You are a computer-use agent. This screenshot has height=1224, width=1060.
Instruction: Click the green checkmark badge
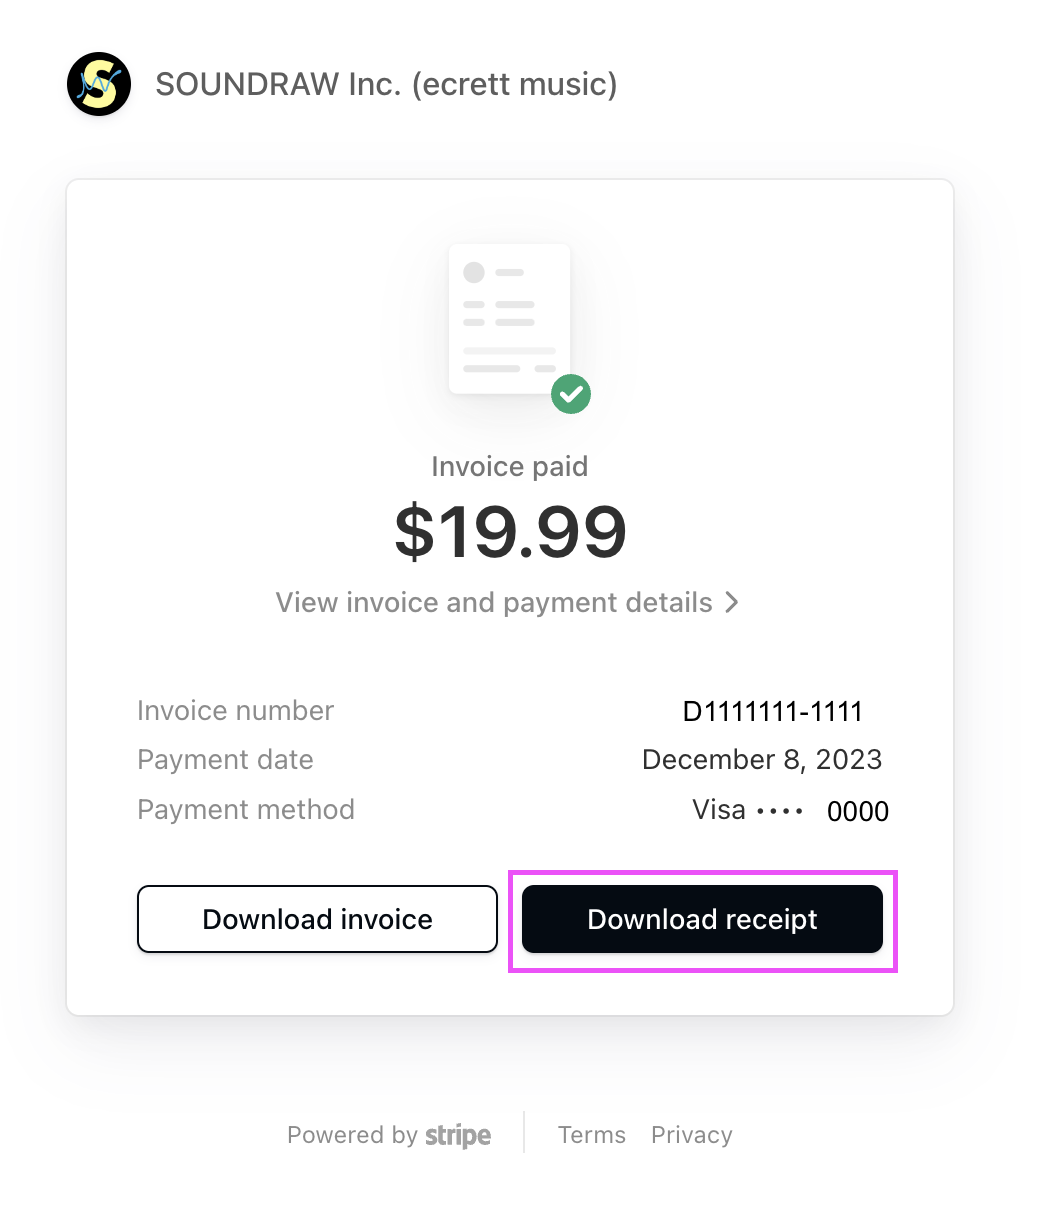[x=571, y=394]
